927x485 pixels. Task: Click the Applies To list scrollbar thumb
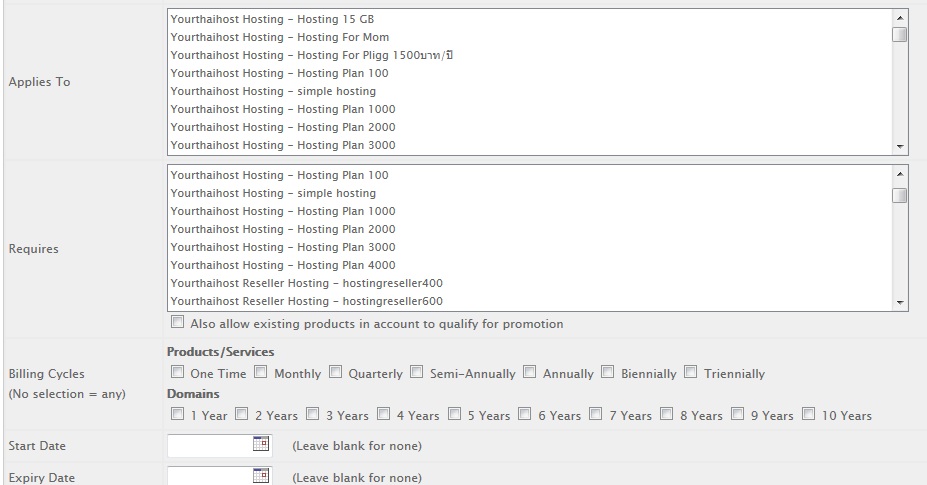900,35
